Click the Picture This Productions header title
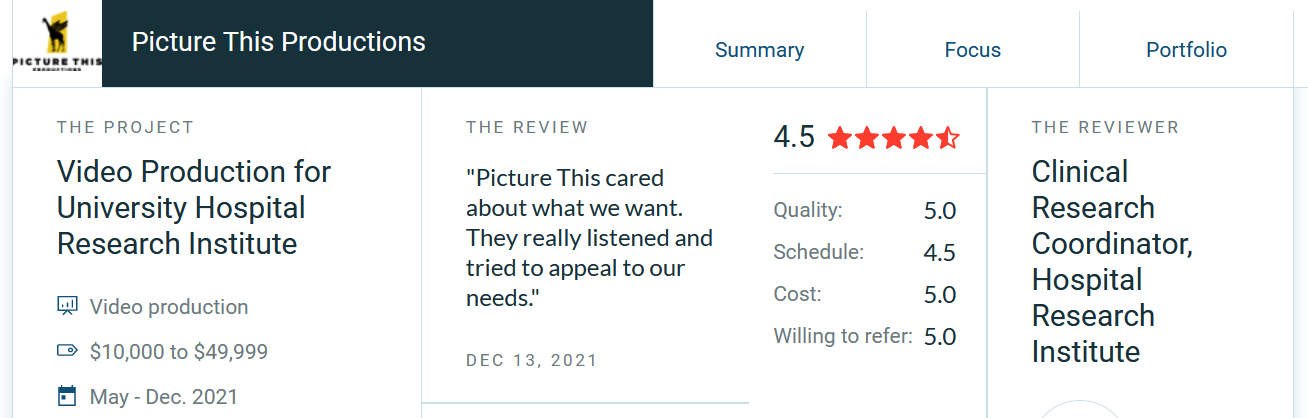 coord(279,42)
